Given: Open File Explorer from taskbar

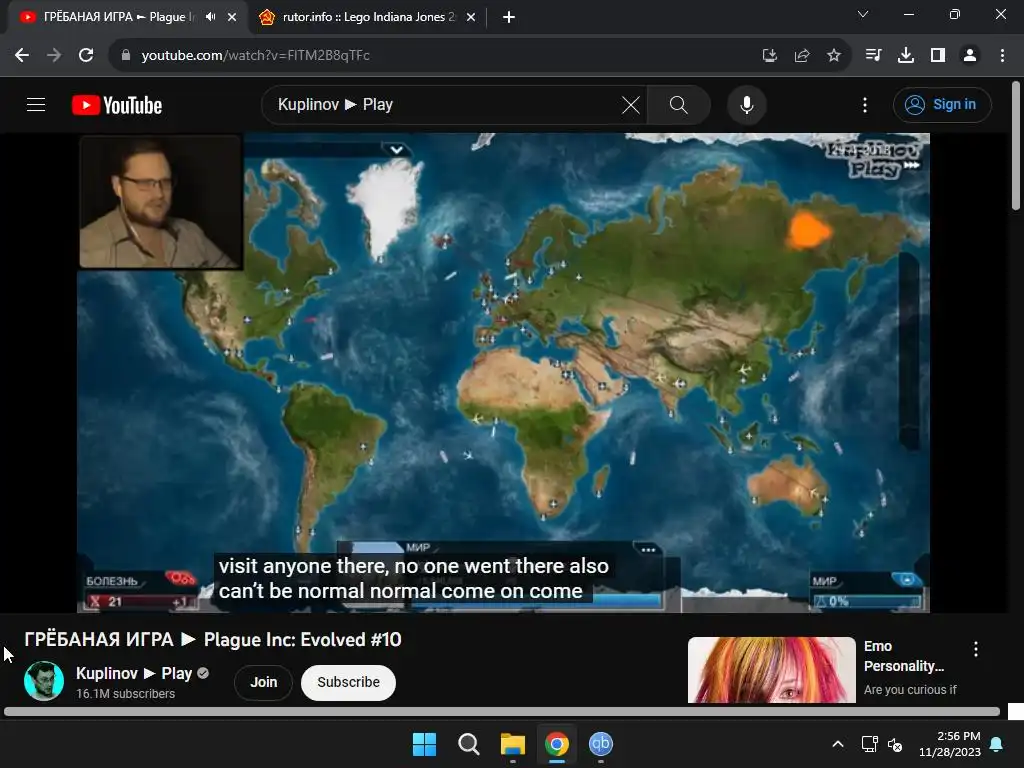Looking at the screenshot, I should point(513,744).
